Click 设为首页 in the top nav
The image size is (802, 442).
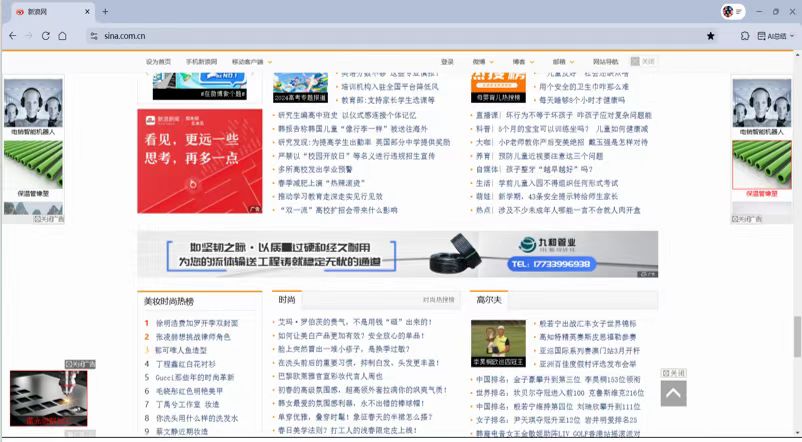[x=158, y=61]
